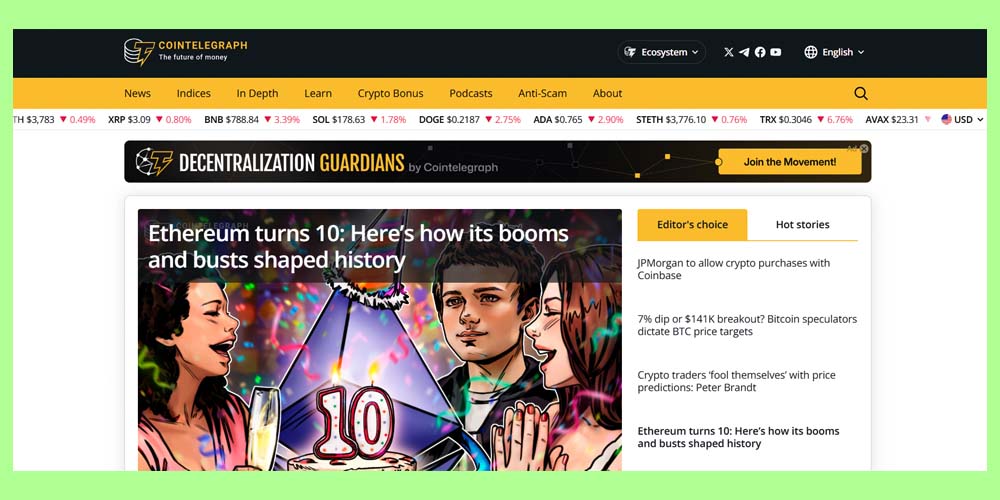Open the Peter Brandt price predictions article
This screenshot has width=1000, height=500.
[737, 381]
